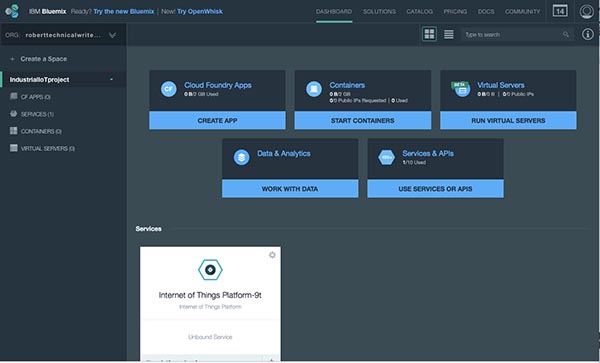Open SERVICES (1) sidebar item
This screenshot has width=600, height=363.
pyautogui.click(x=37, y=114)
